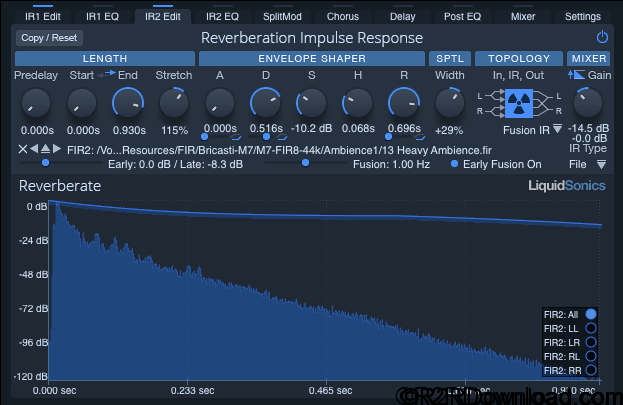The height and width of the screenshot is (405, 623).
Task: Toggle Early Fusion On indicator
Action: coord(455,164)
